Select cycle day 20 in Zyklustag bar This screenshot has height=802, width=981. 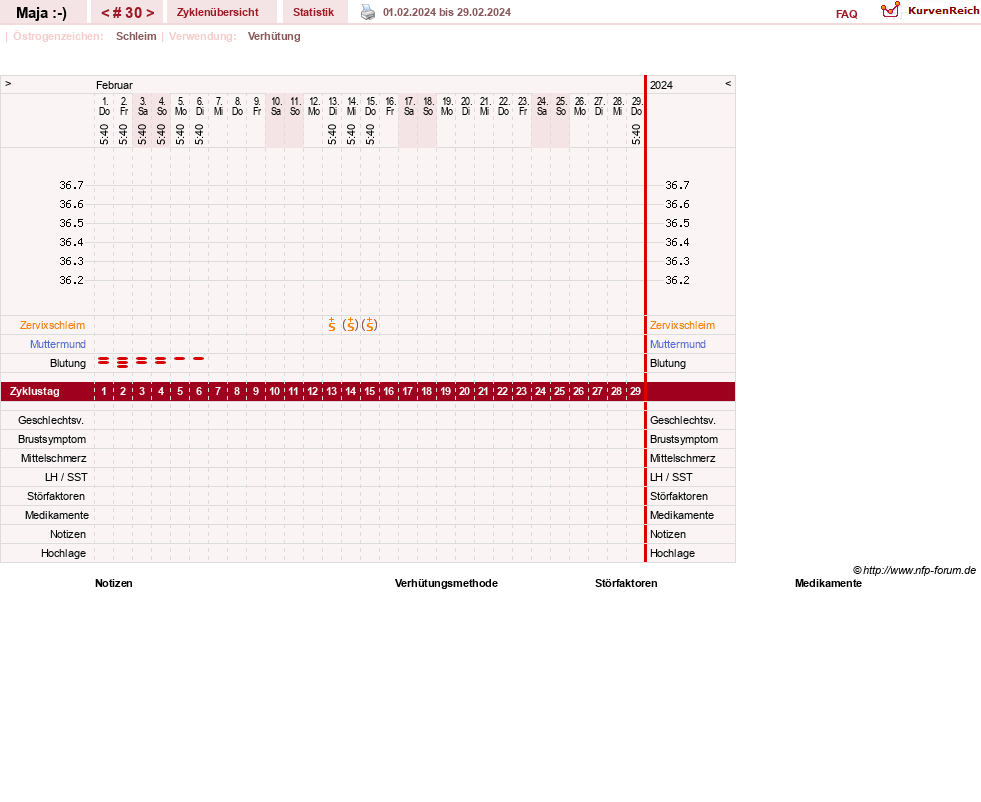[x=464, y=392]
